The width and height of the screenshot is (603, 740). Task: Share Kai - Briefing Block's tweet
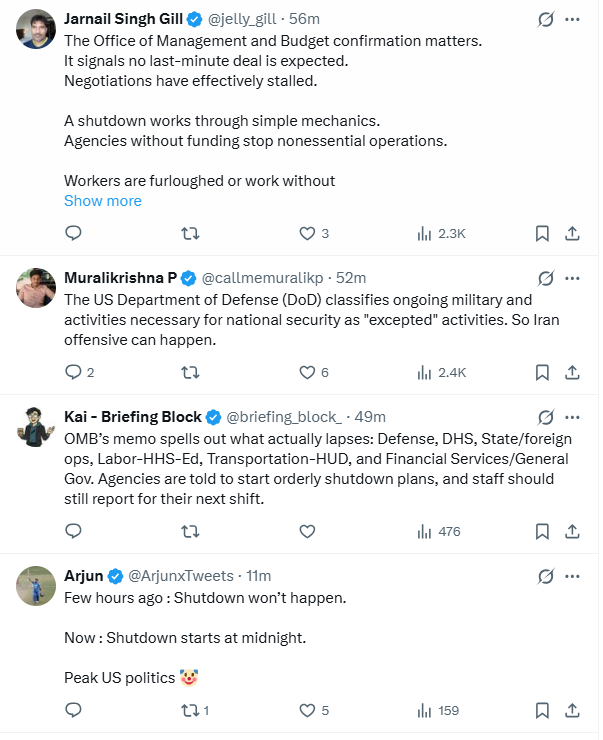coord(572,531)
